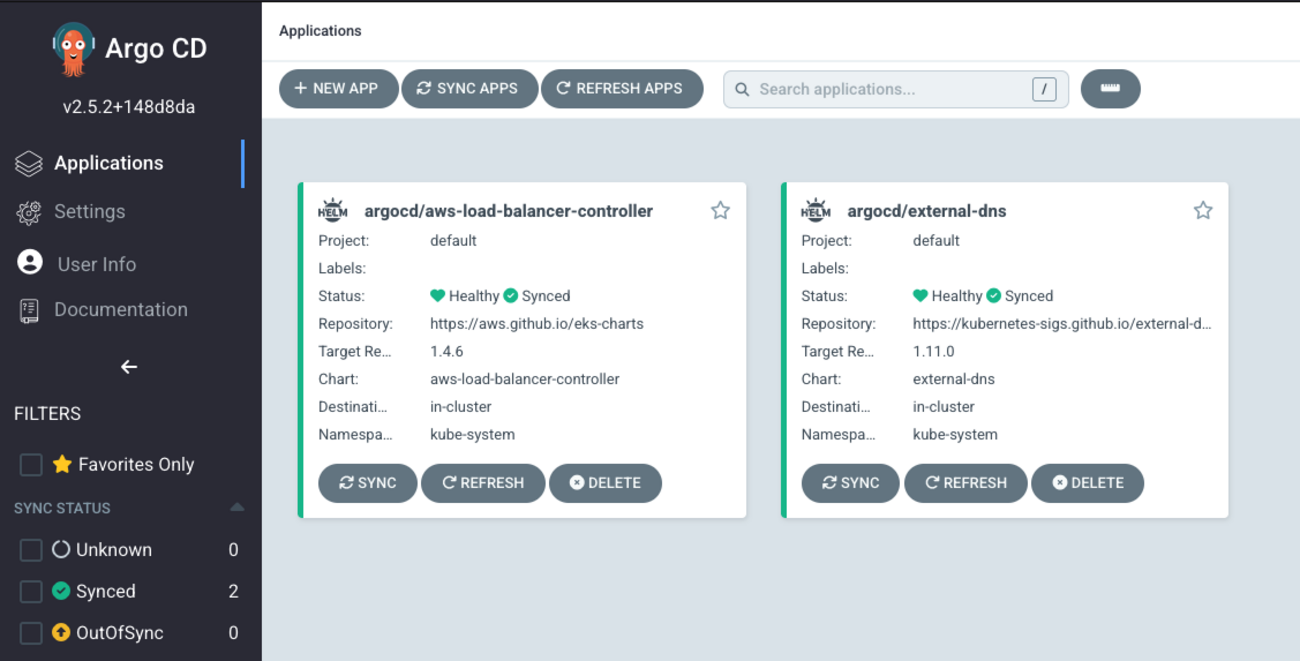The image size is (1300, 661).
Task: Click the search applications input field
Action: 890,88
